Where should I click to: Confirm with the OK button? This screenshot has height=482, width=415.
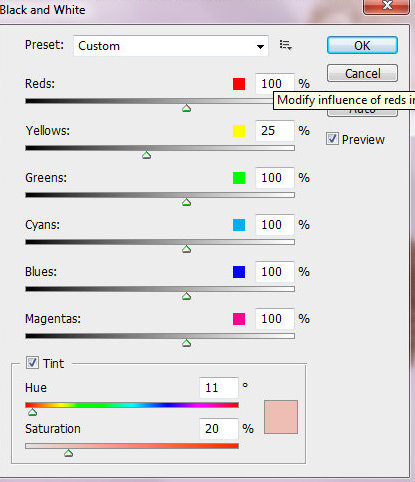pos(362,45)
